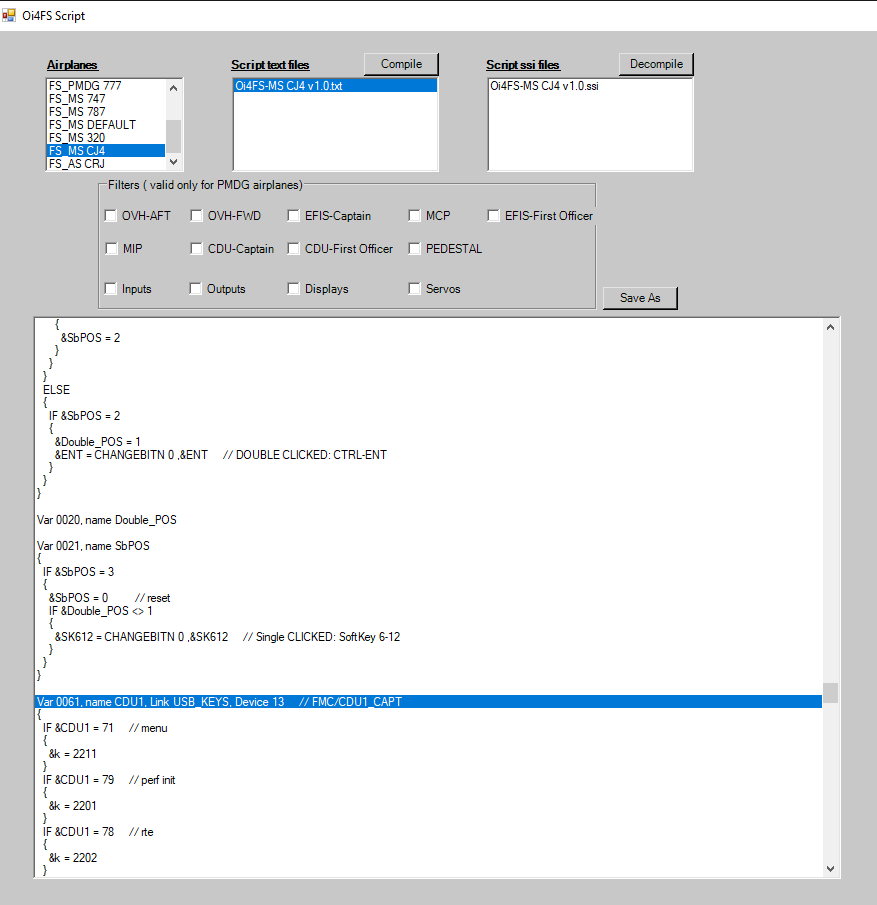Check the Servos filter
This screenshot has height=905, width=877.
[414, 288]
